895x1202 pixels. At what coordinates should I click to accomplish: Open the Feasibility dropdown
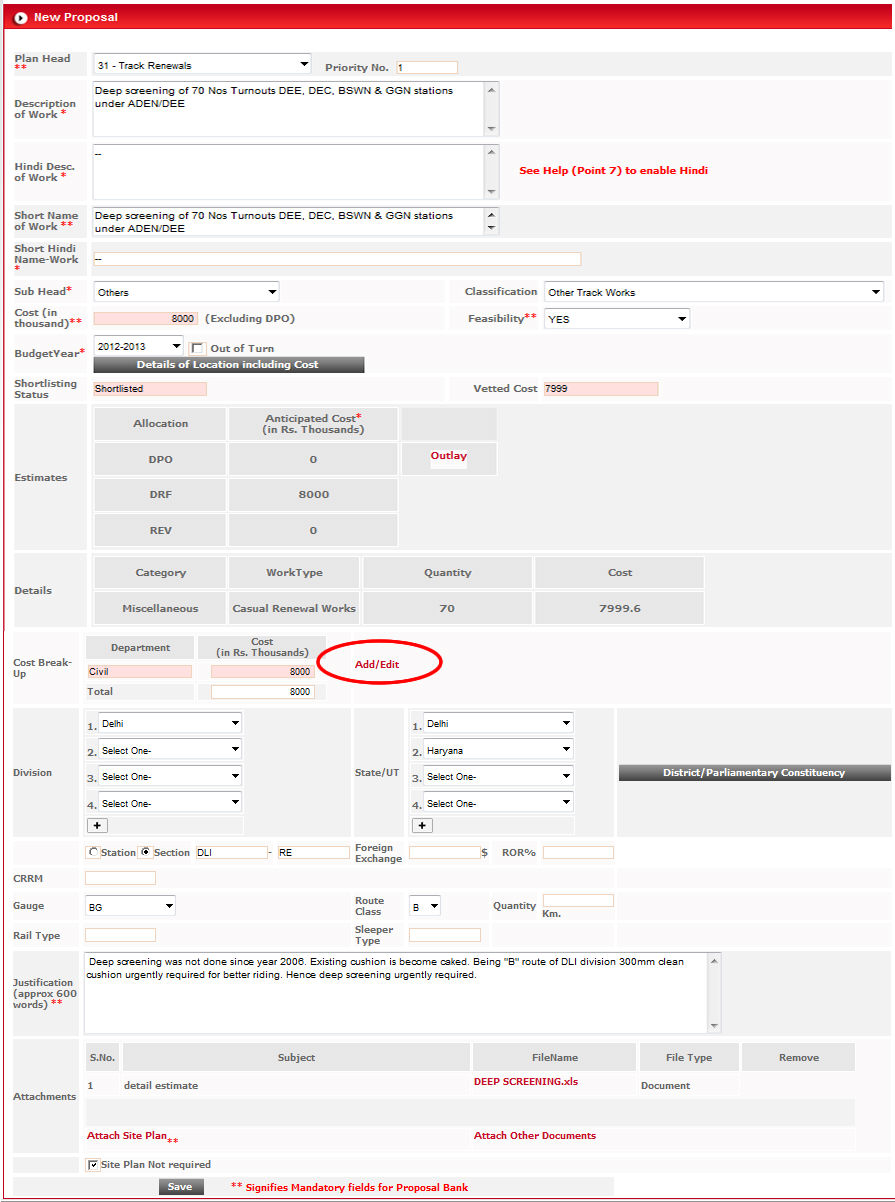(x=616, y=319)
